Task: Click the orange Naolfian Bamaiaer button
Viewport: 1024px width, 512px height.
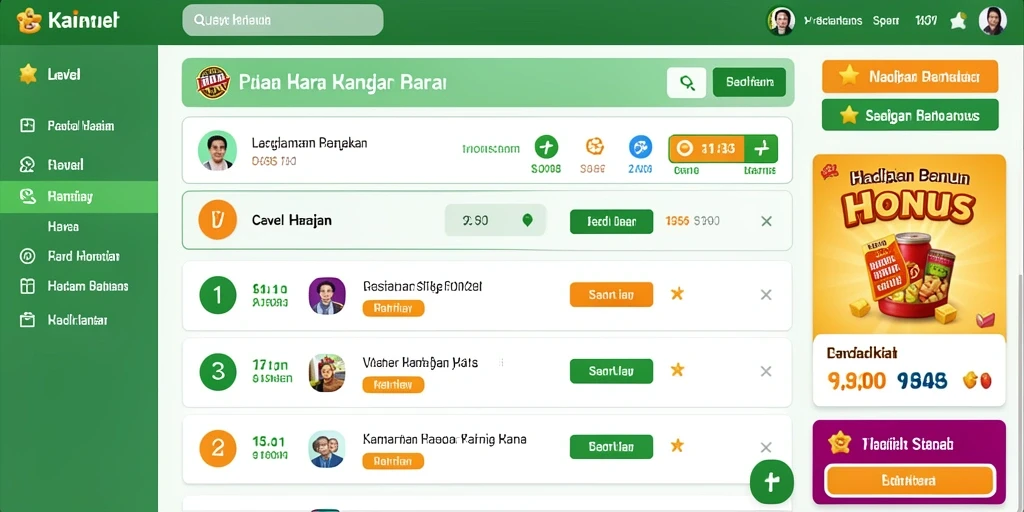Action: pyautogui.click(x=910, y=76)
